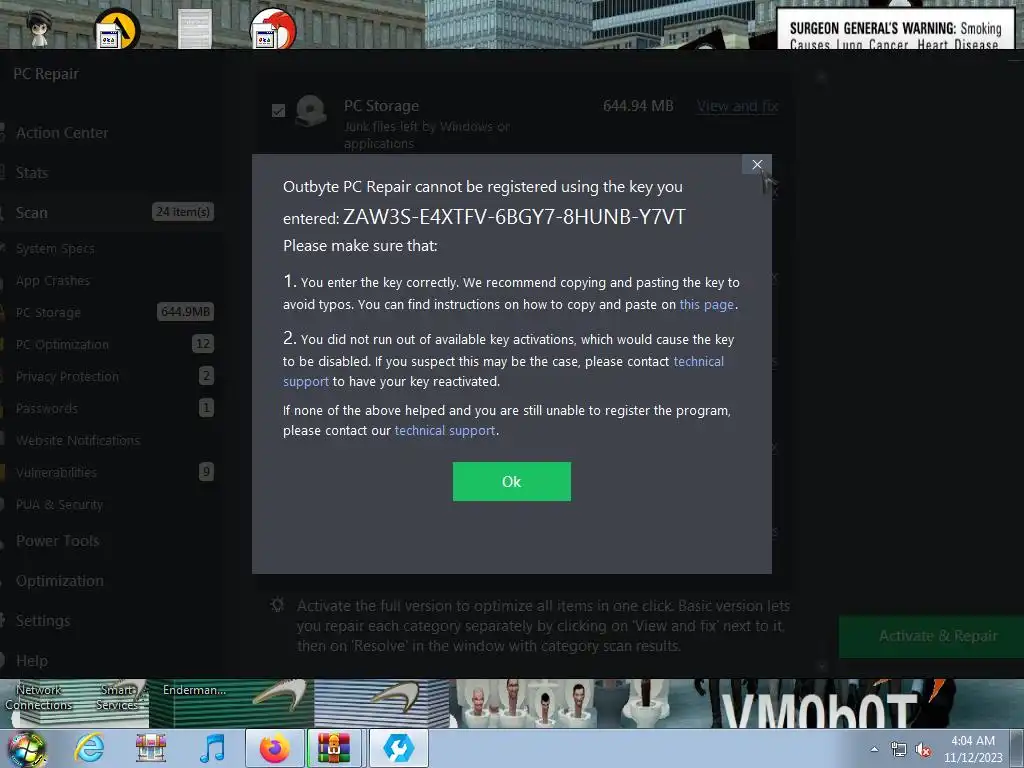Open Help in sidebar

(31, 660)
